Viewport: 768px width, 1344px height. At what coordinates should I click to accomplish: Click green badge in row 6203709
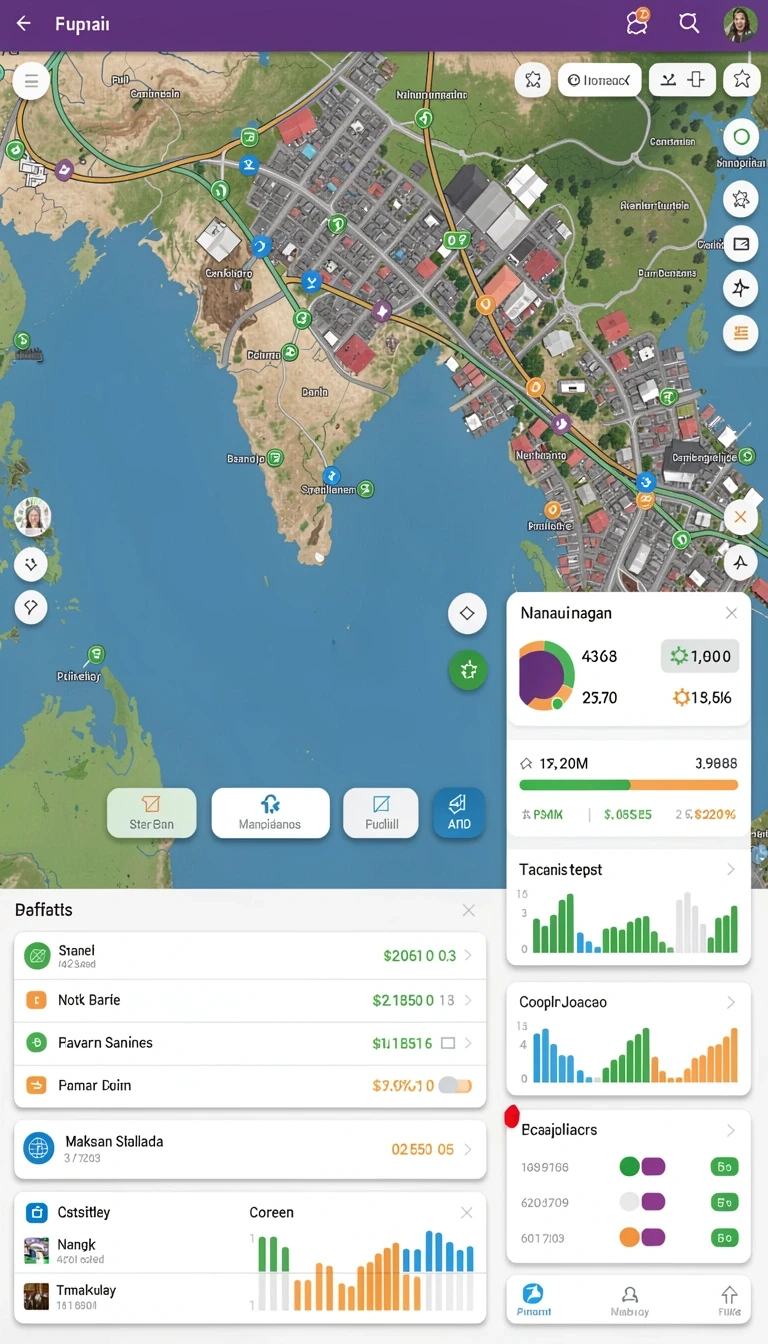[724, 1202]
